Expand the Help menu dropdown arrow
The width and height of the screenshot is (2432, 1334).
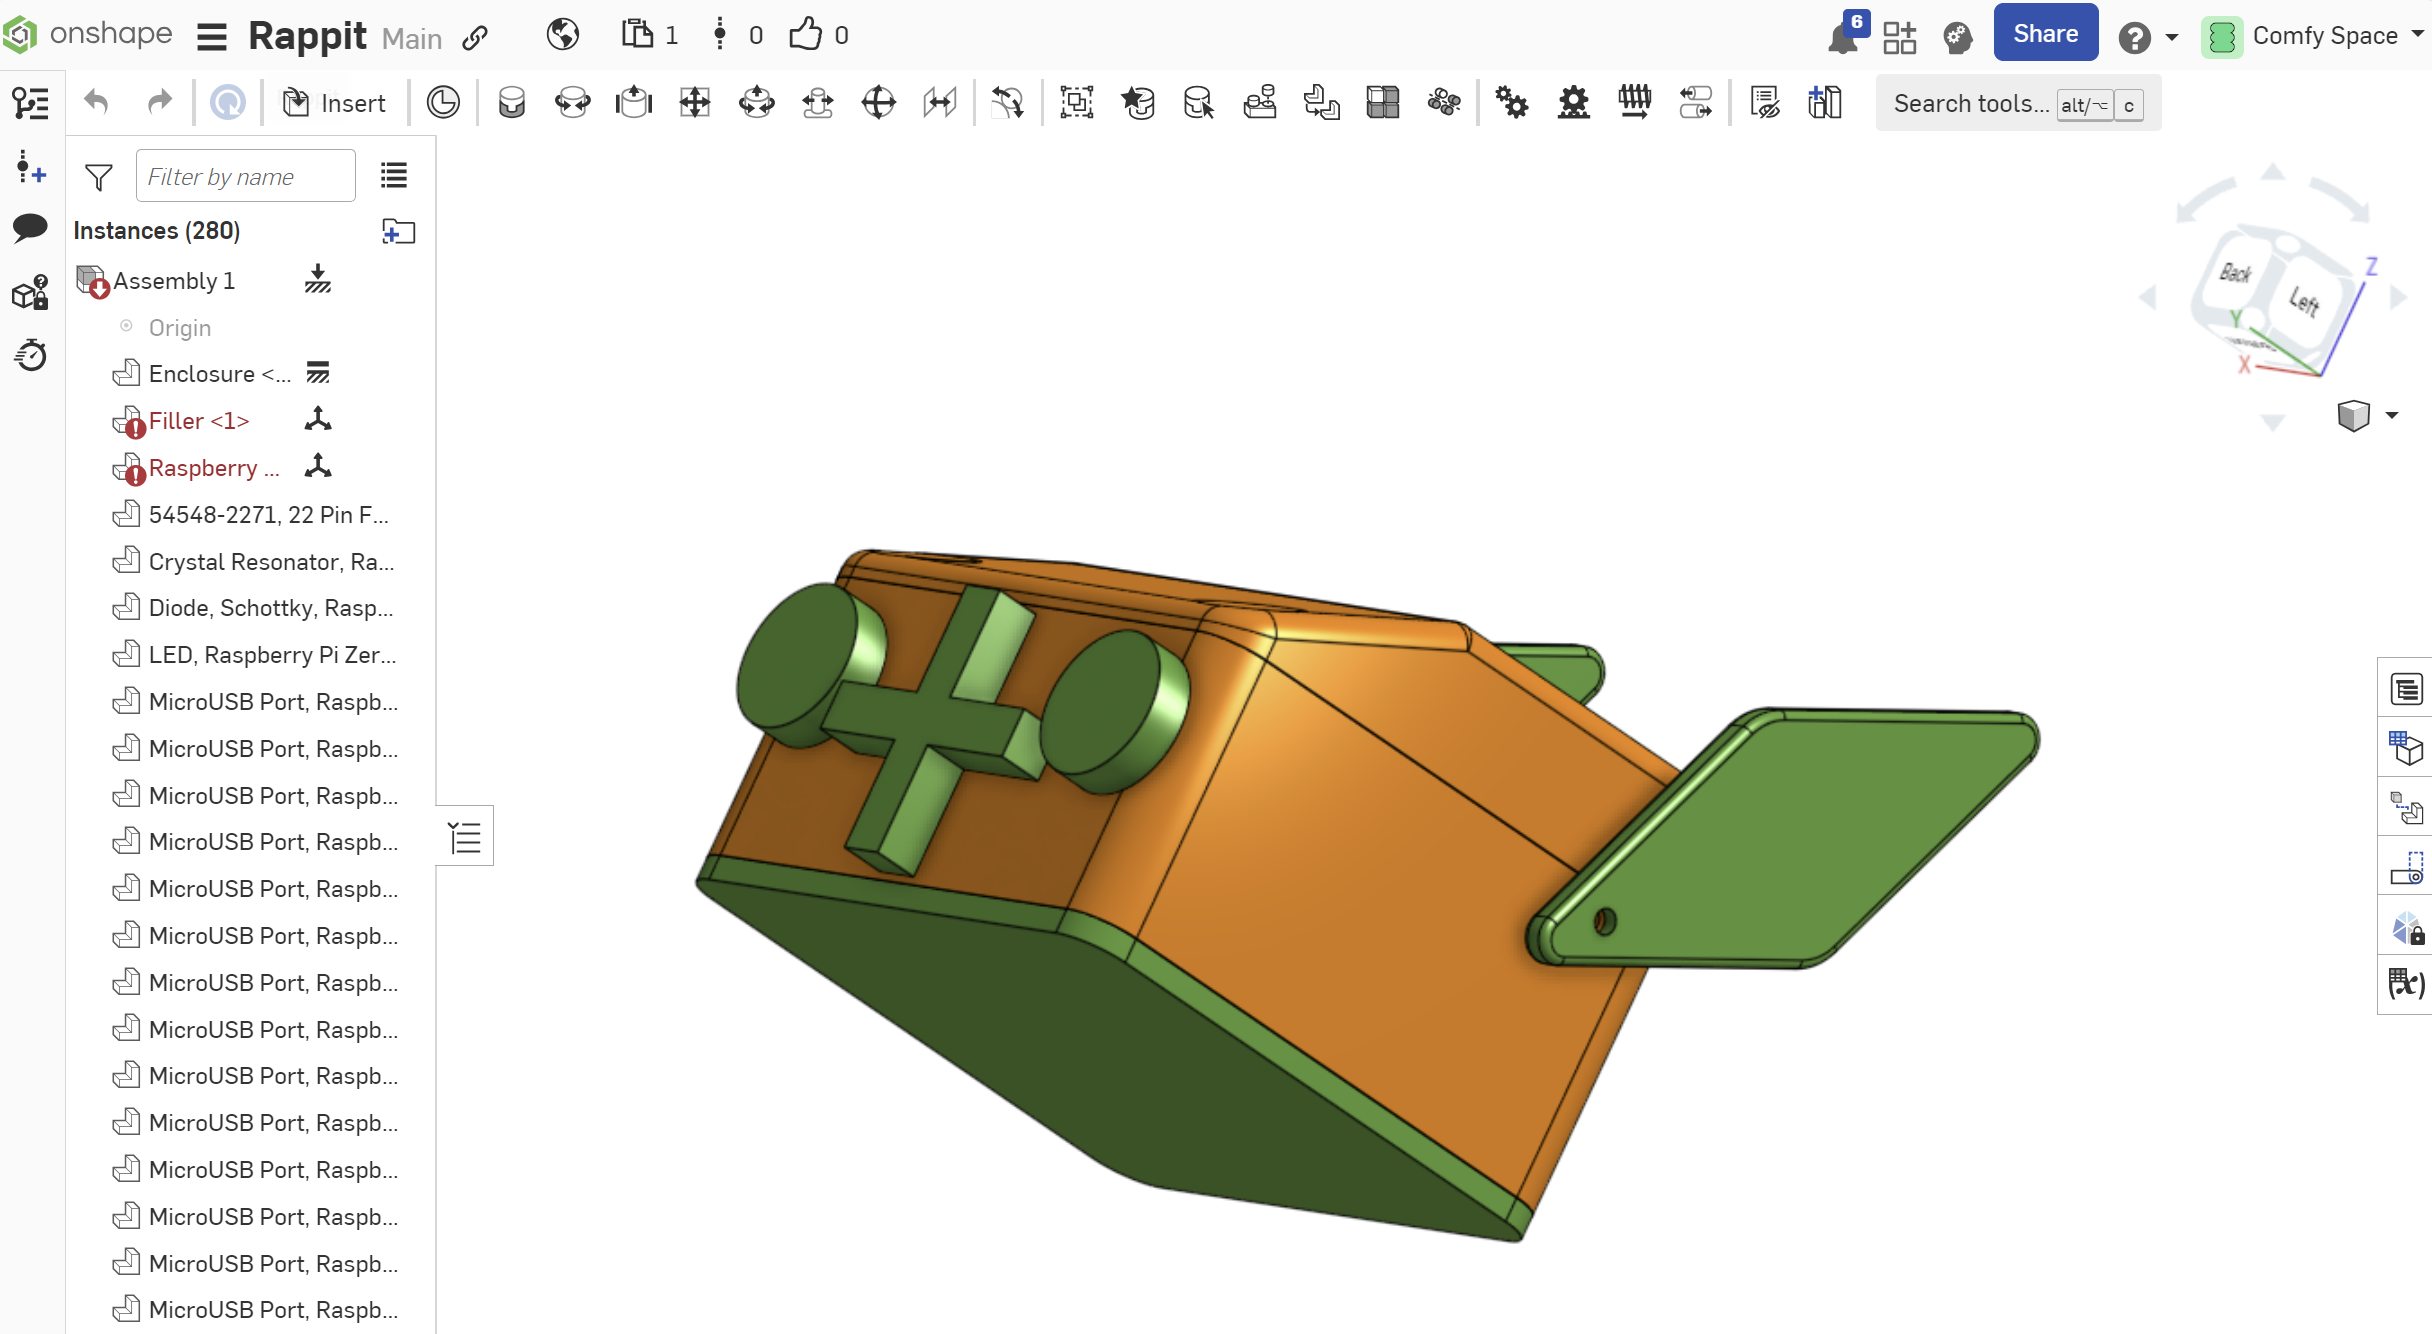2171,38
